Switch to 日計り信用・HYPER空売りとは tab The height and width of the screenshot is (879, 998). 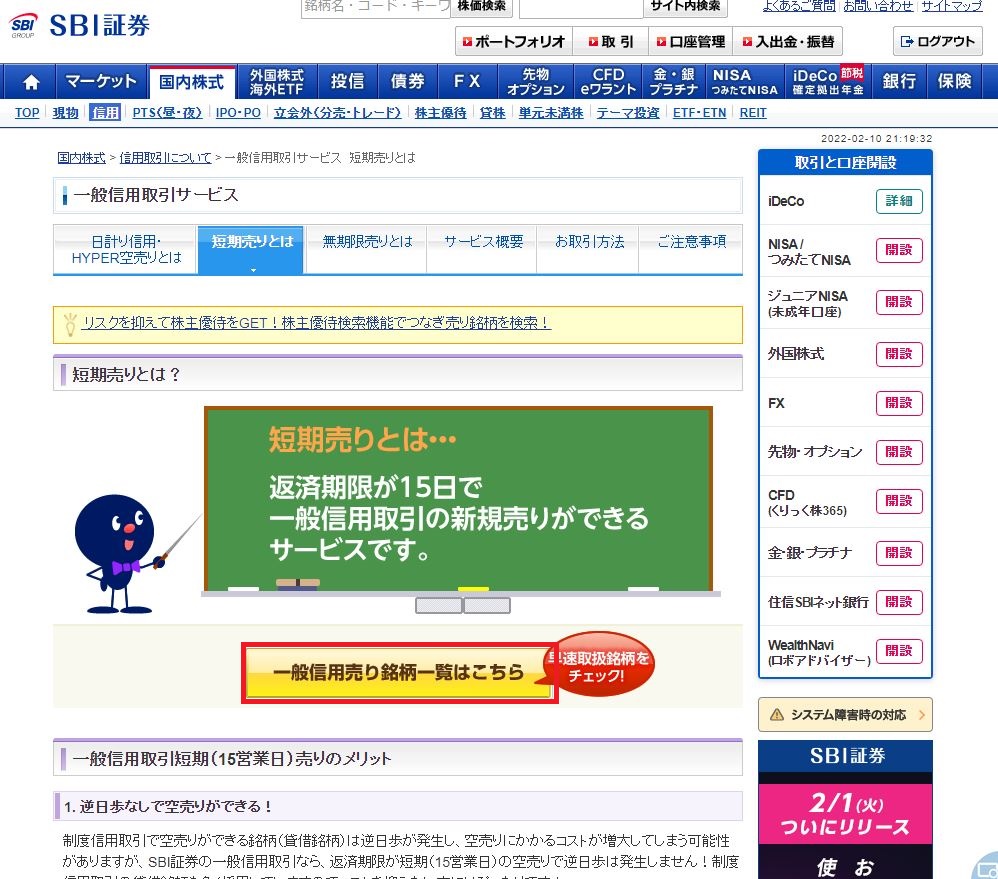[125, 250]
